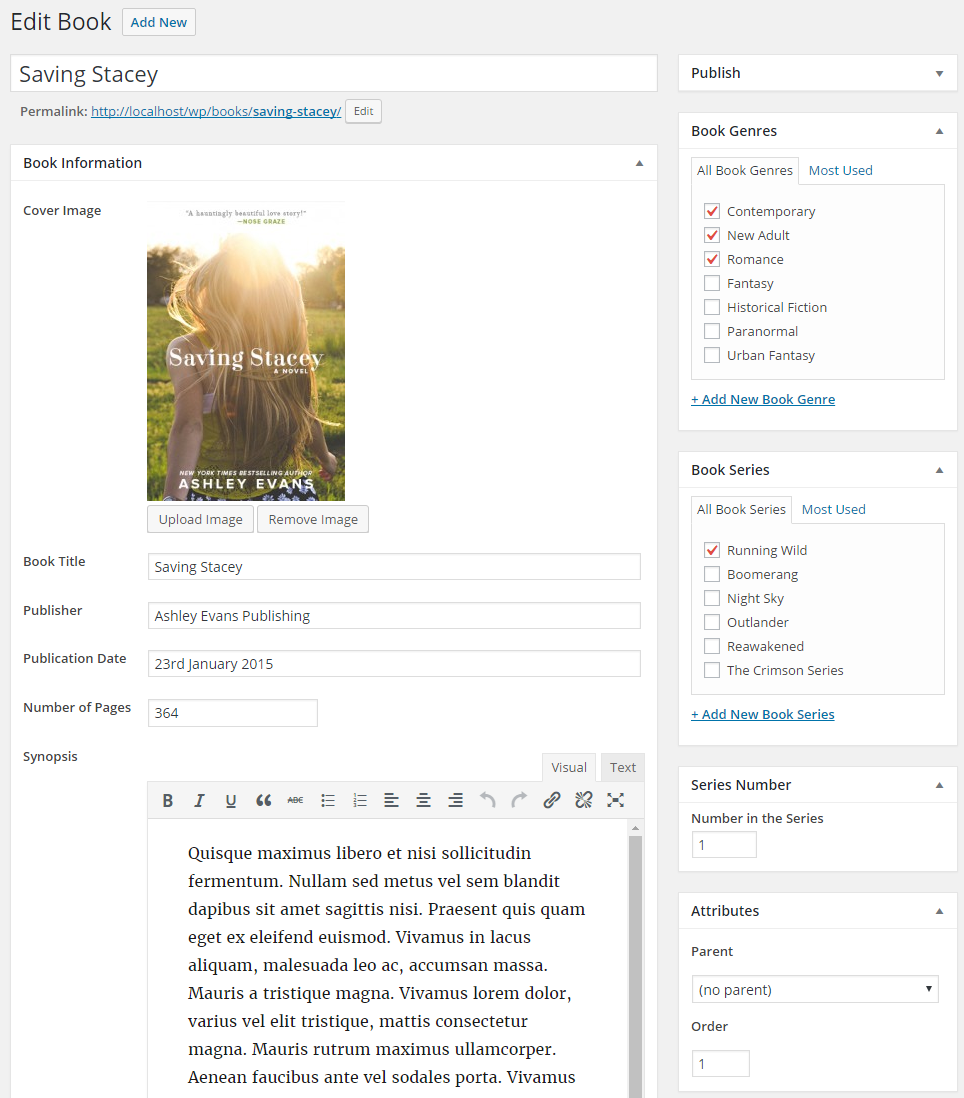Collapse the Book Series panel

(x=939, y=470)
